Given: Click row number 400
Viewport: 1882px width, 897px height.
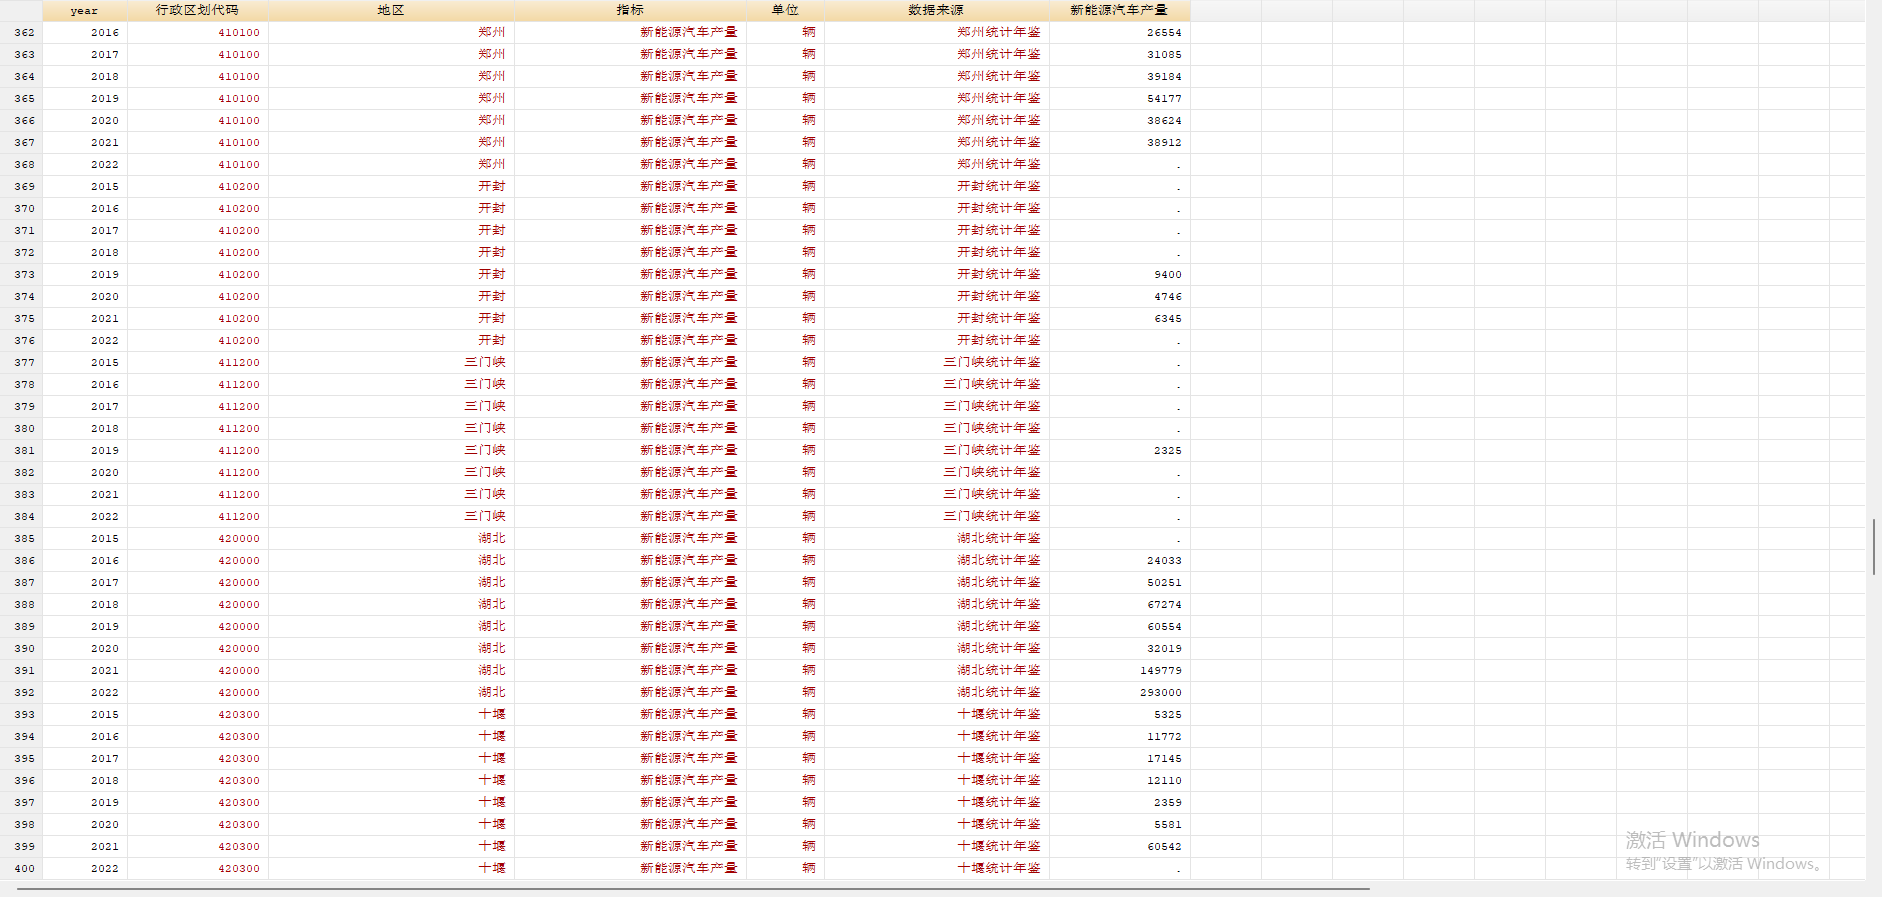Looking at the screenshot, I should [x=24, y=869].
